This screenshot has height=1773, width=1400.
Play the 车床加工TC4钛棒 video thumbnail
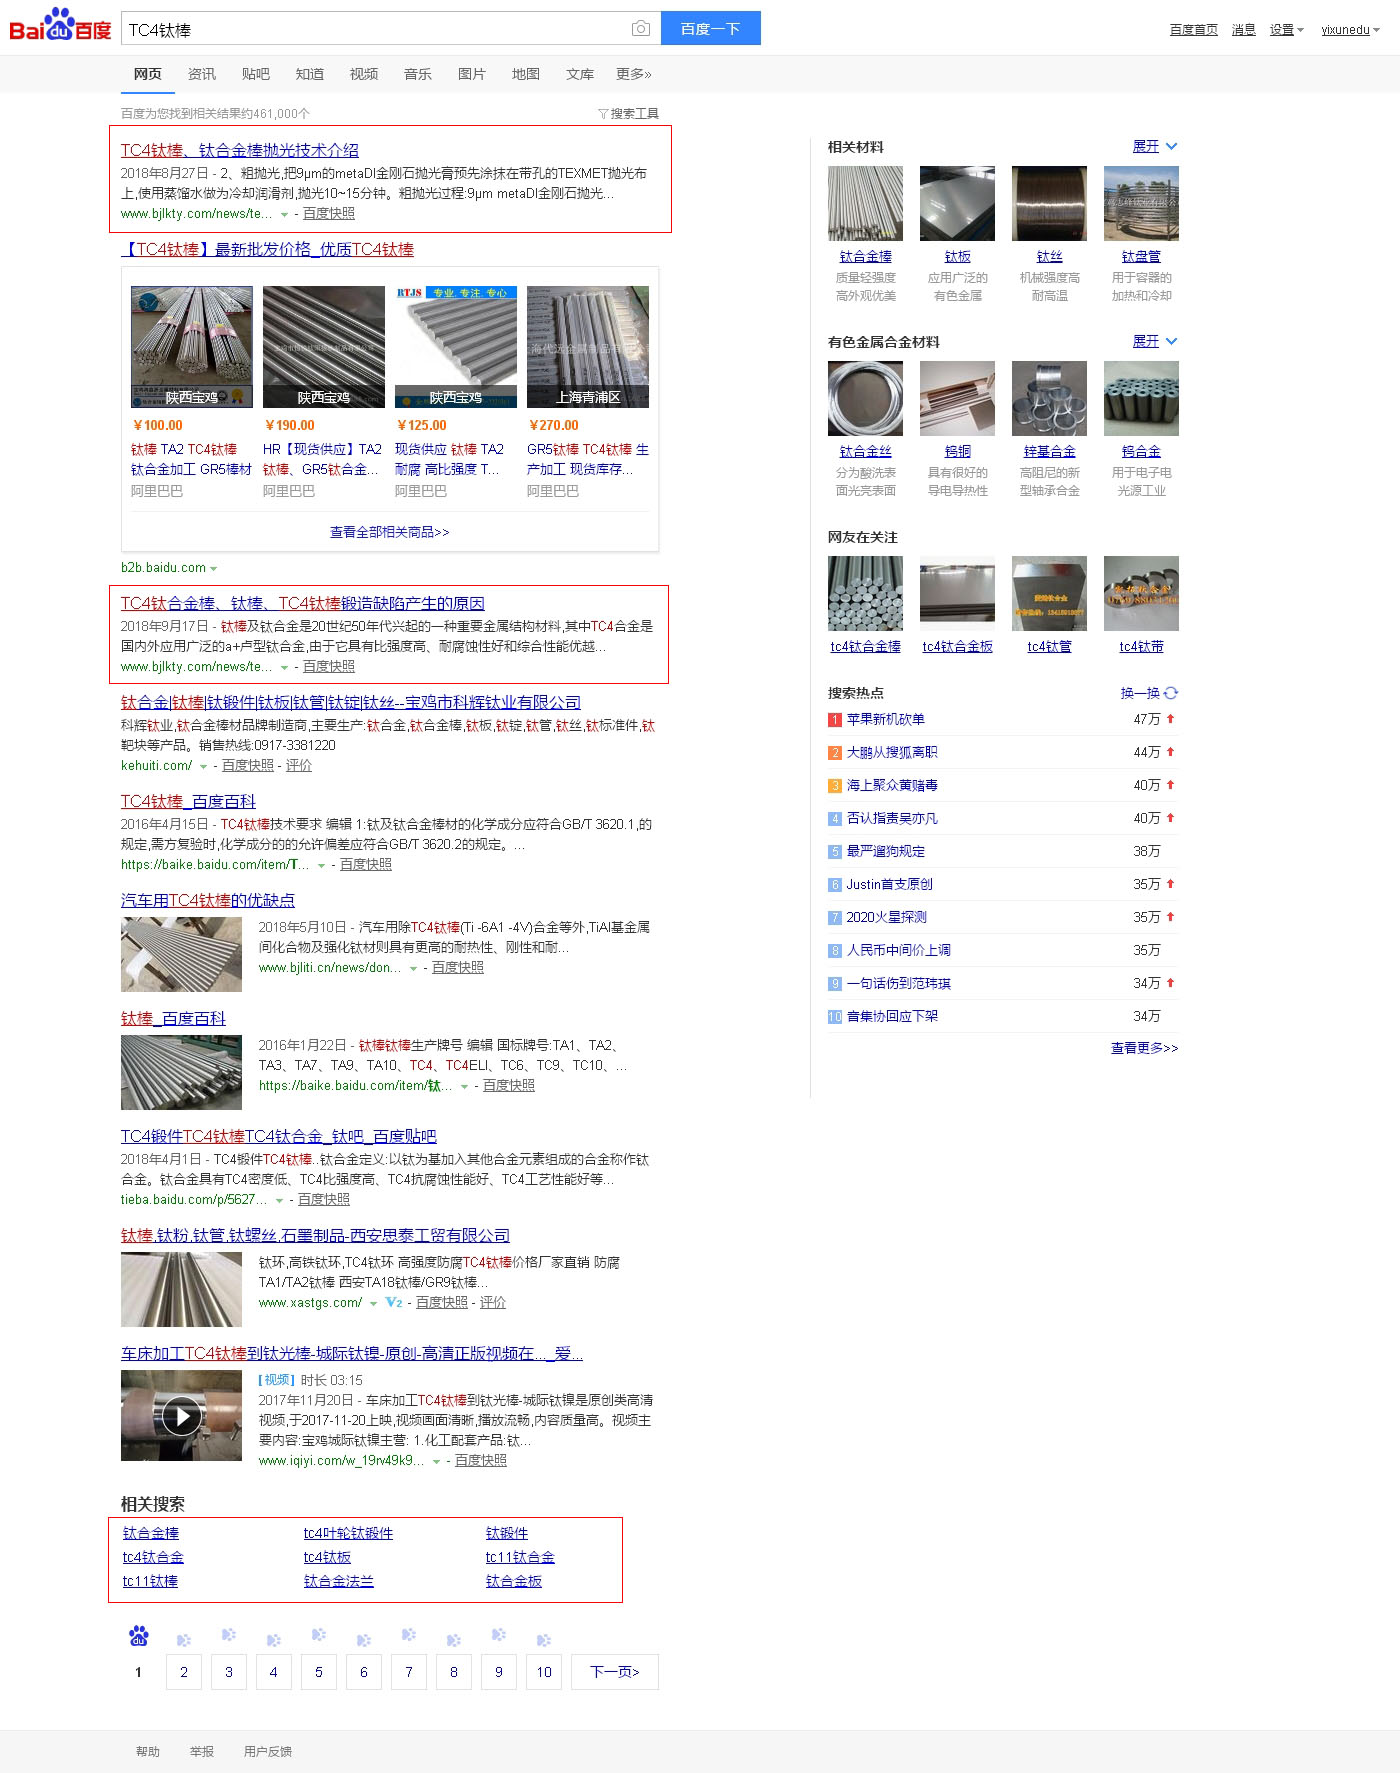(x=181, y=1415)
